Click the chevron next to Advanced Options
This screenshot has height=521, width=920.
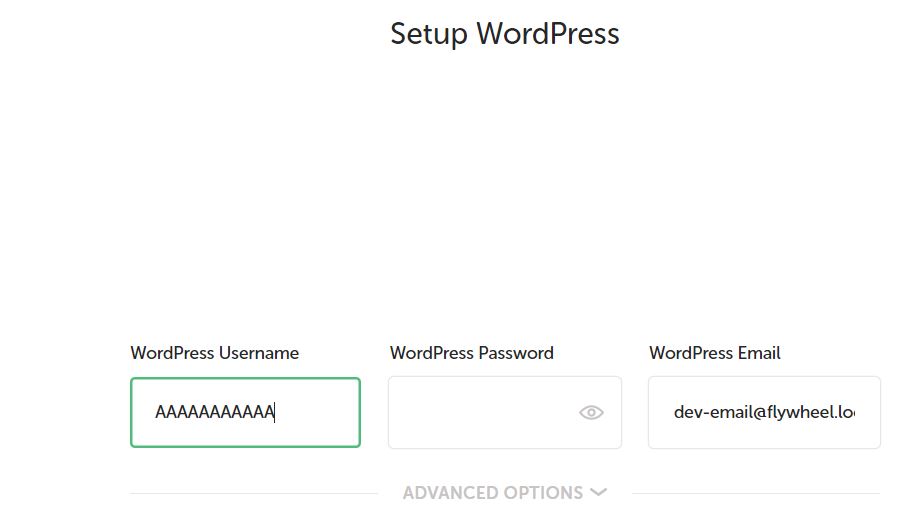point(598,492)
